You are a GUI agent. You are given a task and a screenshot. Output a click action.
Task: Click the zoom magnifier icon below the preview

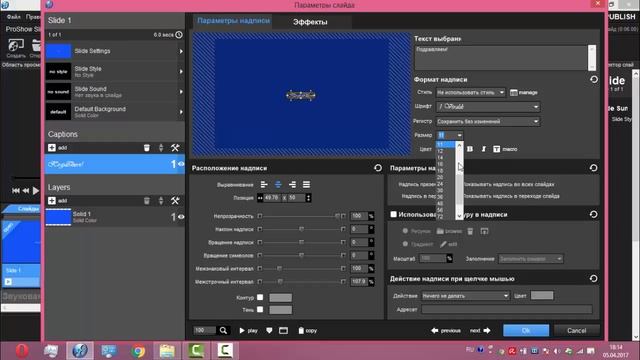click(x=223, y=330)
